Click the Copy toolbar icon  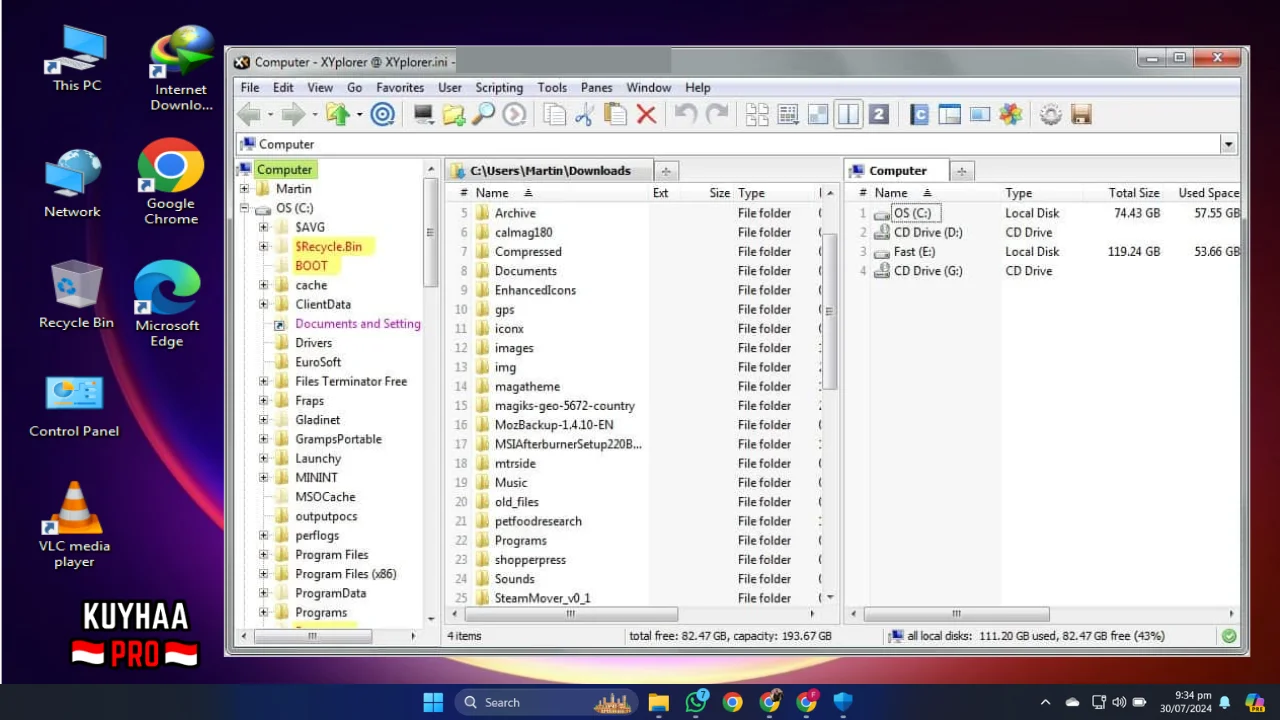(554, 115)
